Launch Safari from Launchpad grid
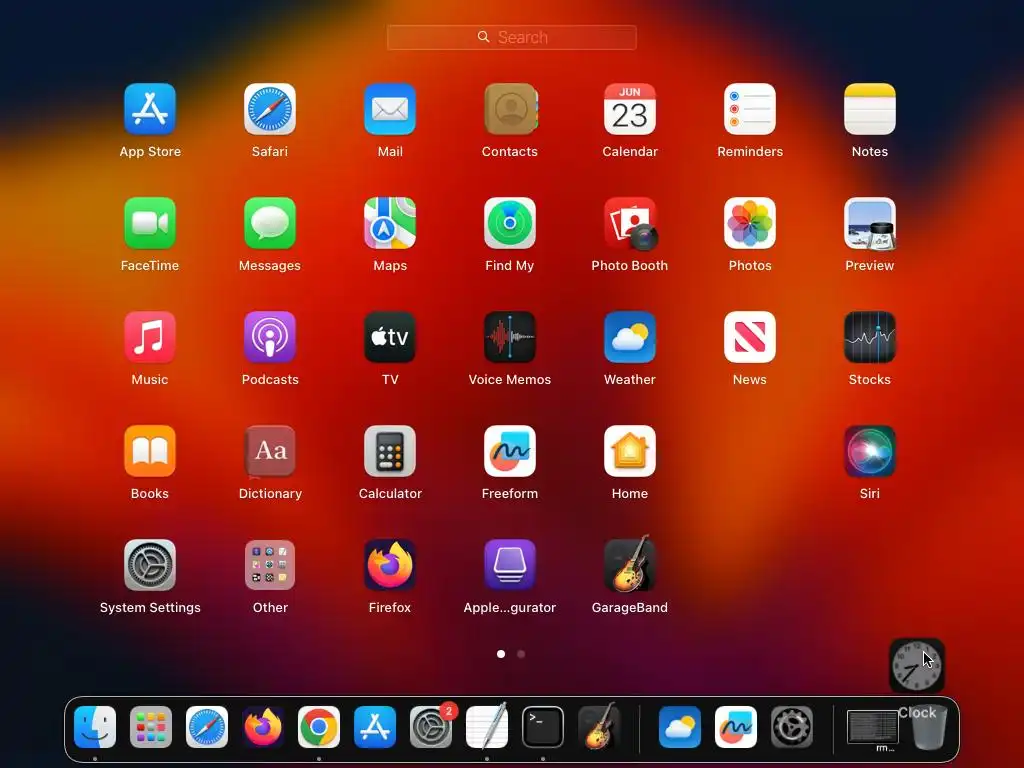 tap(270, 109)
